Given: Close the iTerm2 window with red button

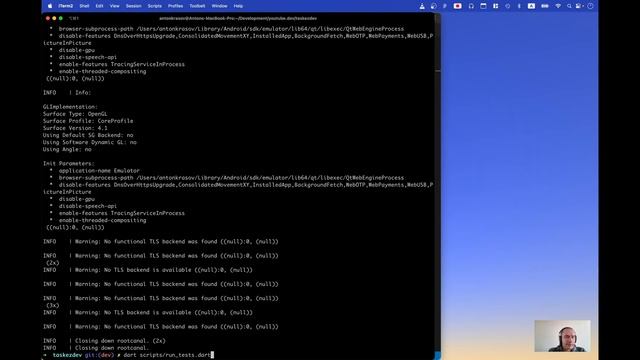Looking at the screenshot, I should point(48,18).
